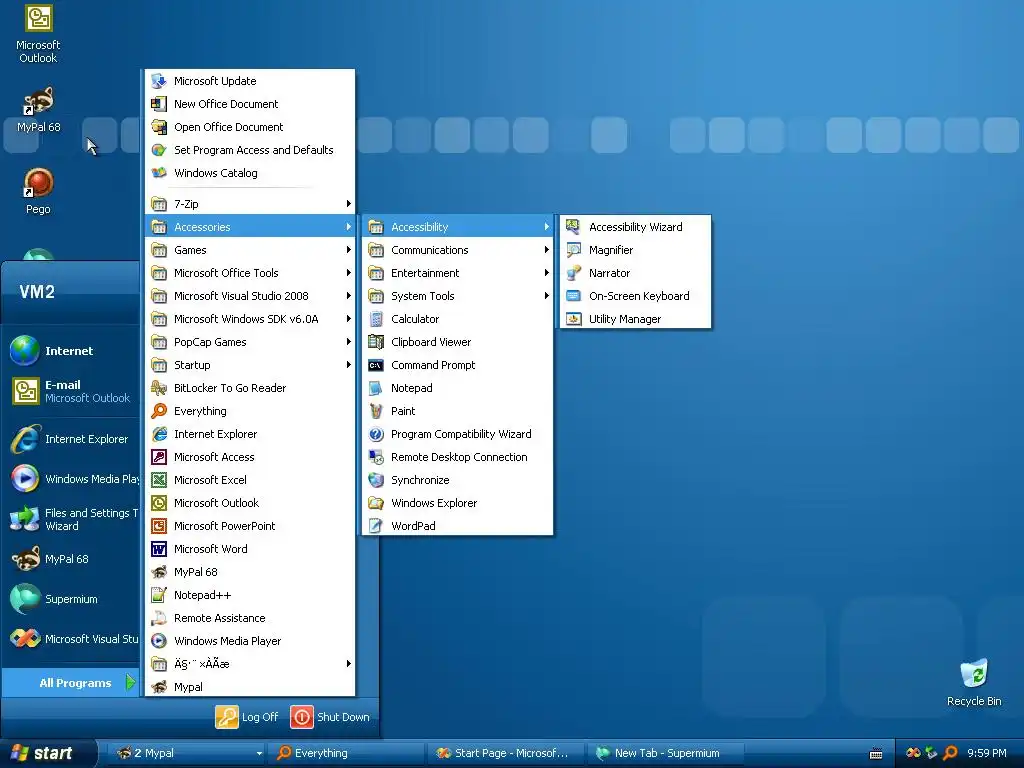Click the bottom Mypal entry in programs list
1024x768 pixels.
[x=249, y=687]
